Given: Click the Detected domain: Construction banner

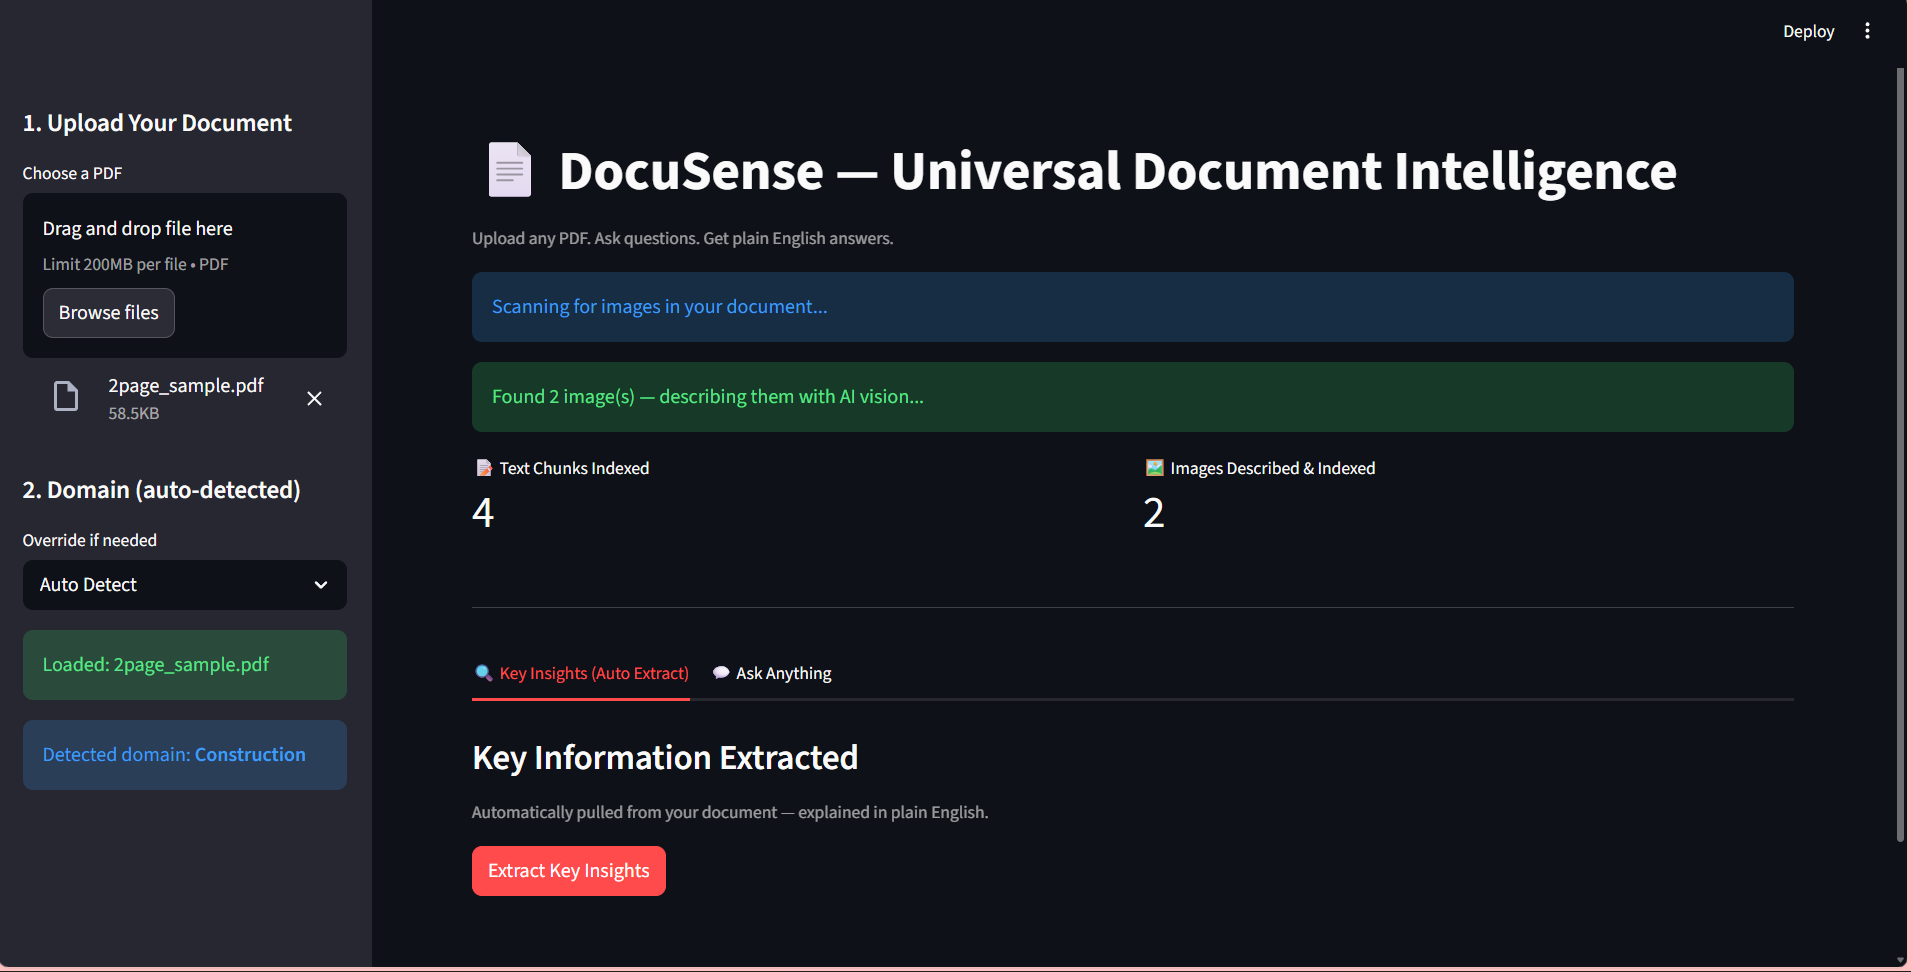Looking at the screenshot, I should [x=184, y=754].
